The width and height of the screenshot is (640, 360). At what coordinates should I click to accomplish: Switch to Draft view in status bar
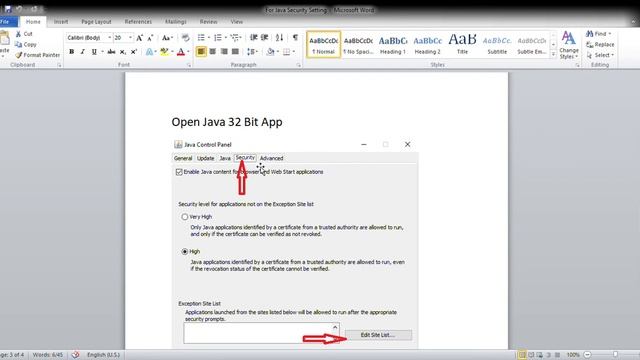point(557,355)
